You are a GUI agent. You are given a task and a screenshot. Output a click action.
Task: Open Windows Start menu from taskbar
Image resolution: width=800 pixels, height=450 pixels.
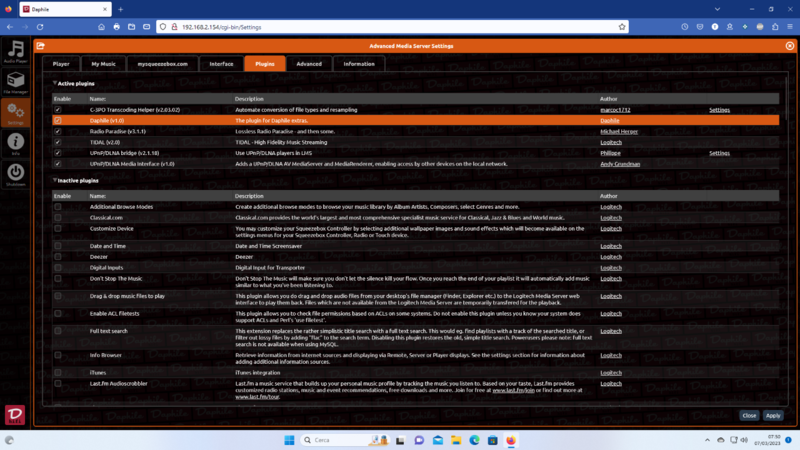pyautogui.click(x=289, y=440)
